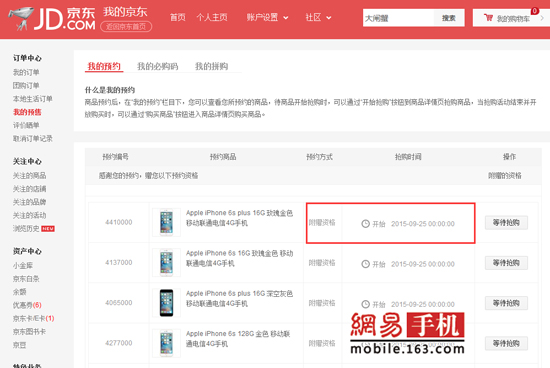Open iPhone 6s plus 玫瑰金色 product thumbnail
Viewport: 550px width, 368px height.
166,222
